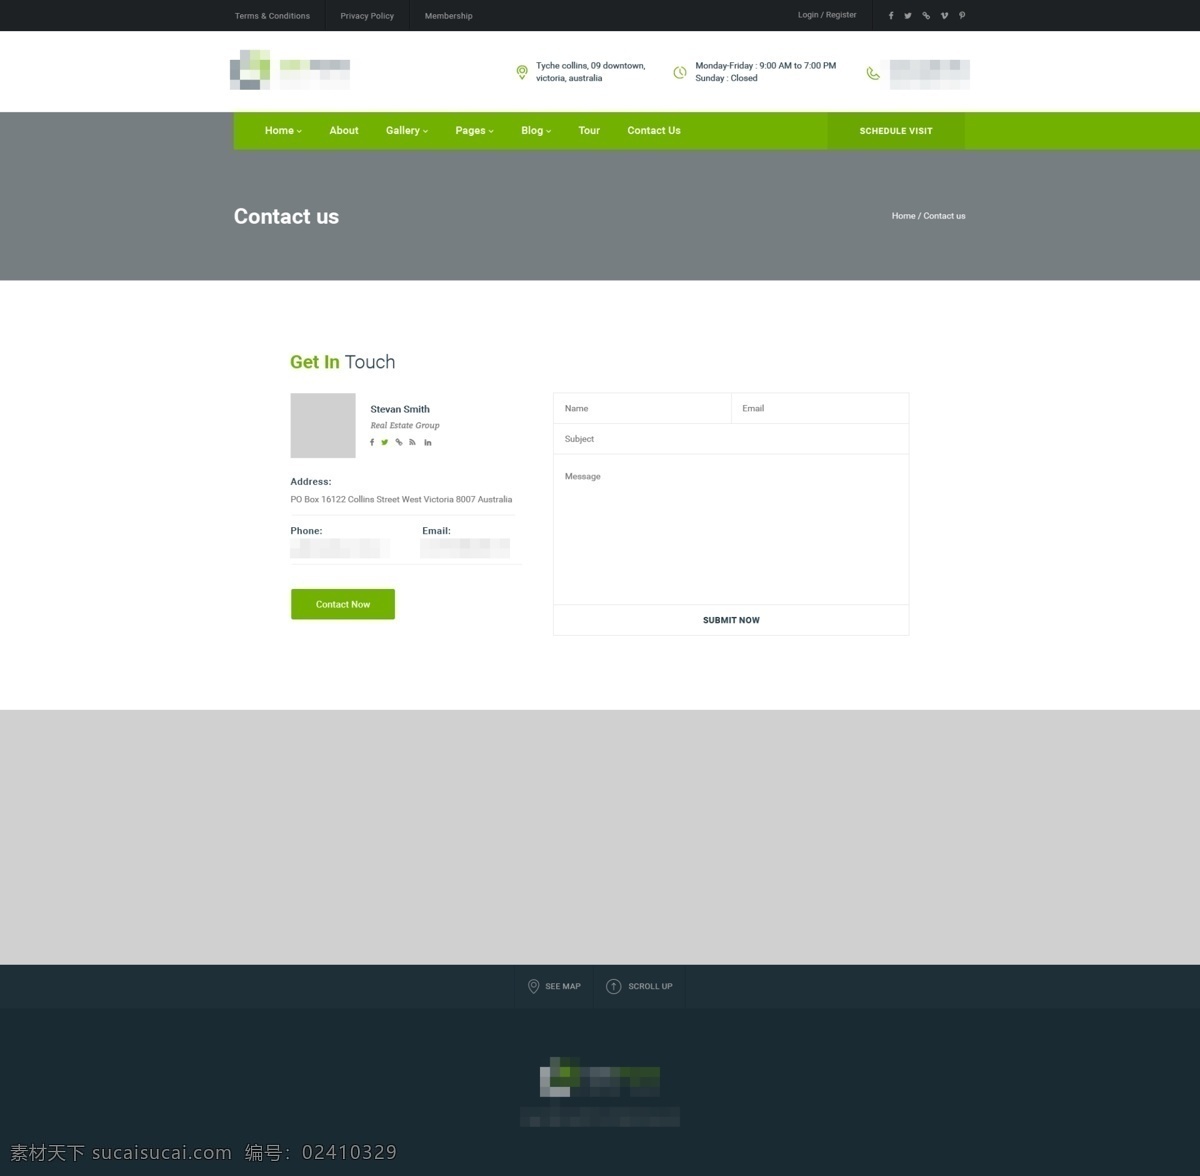Image resolution: width=1200 pixels, height=1176 pixels.
Task: Expand the Blog menu dropdown
Action: pyautogui.click(x=536, y=131)
